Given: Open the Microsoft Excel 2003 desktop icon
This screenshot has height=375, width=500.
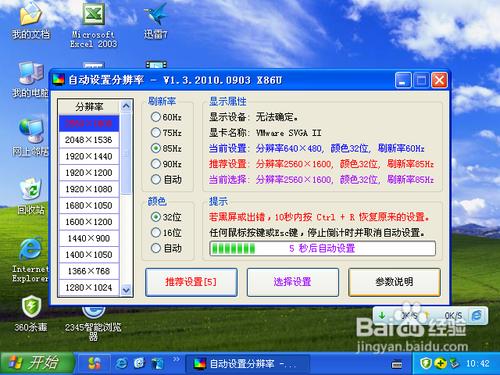Looking at the screenshot, I should tap(94, 25).
